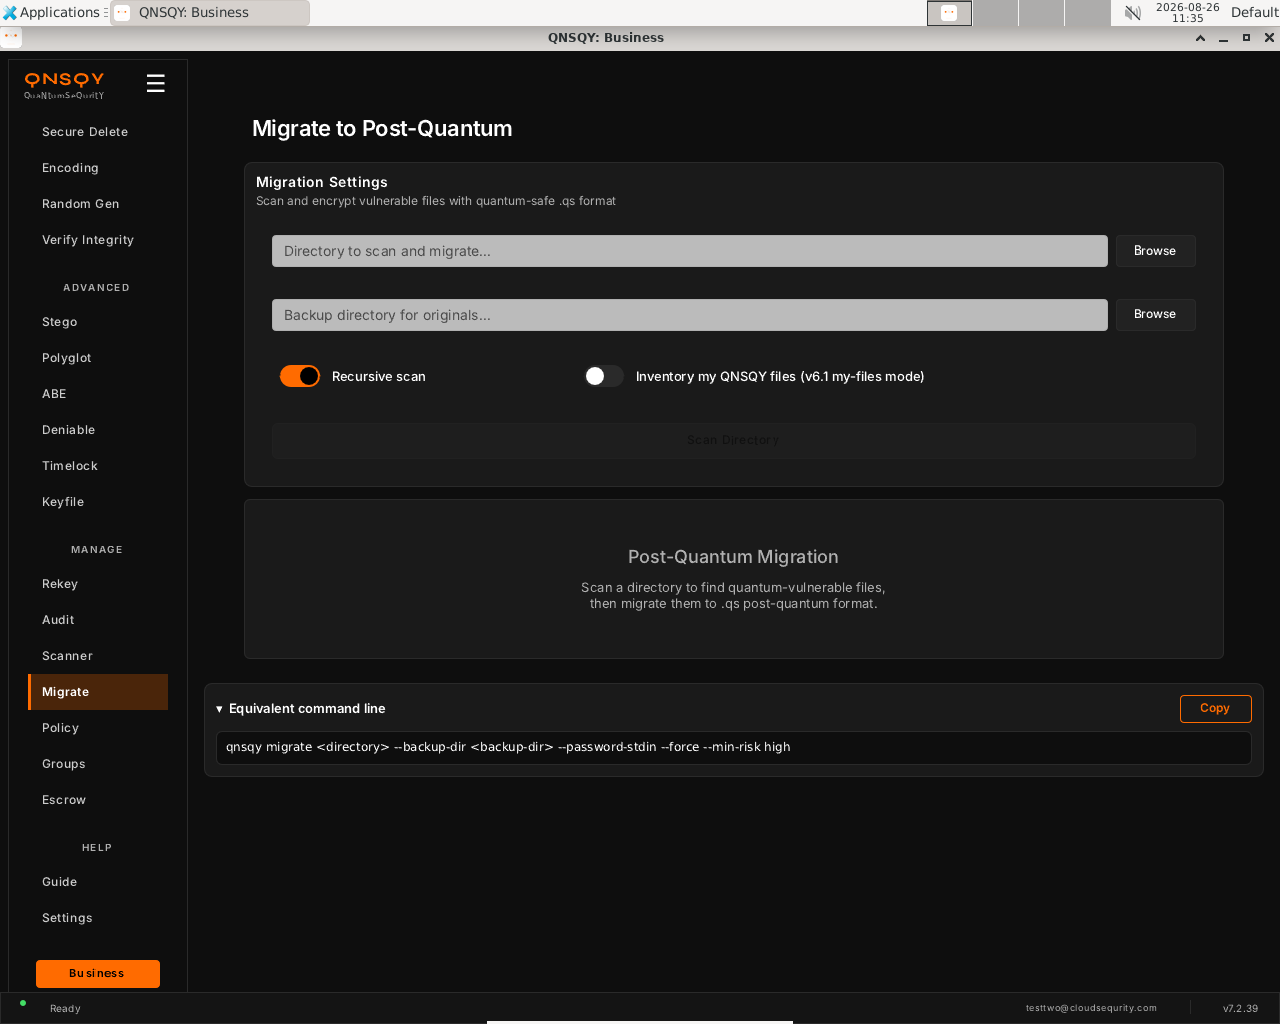This screenshot has width=1280, height=1024.
Task: Click the workspace switcher first workspace
Action: [x=949, y=13]
